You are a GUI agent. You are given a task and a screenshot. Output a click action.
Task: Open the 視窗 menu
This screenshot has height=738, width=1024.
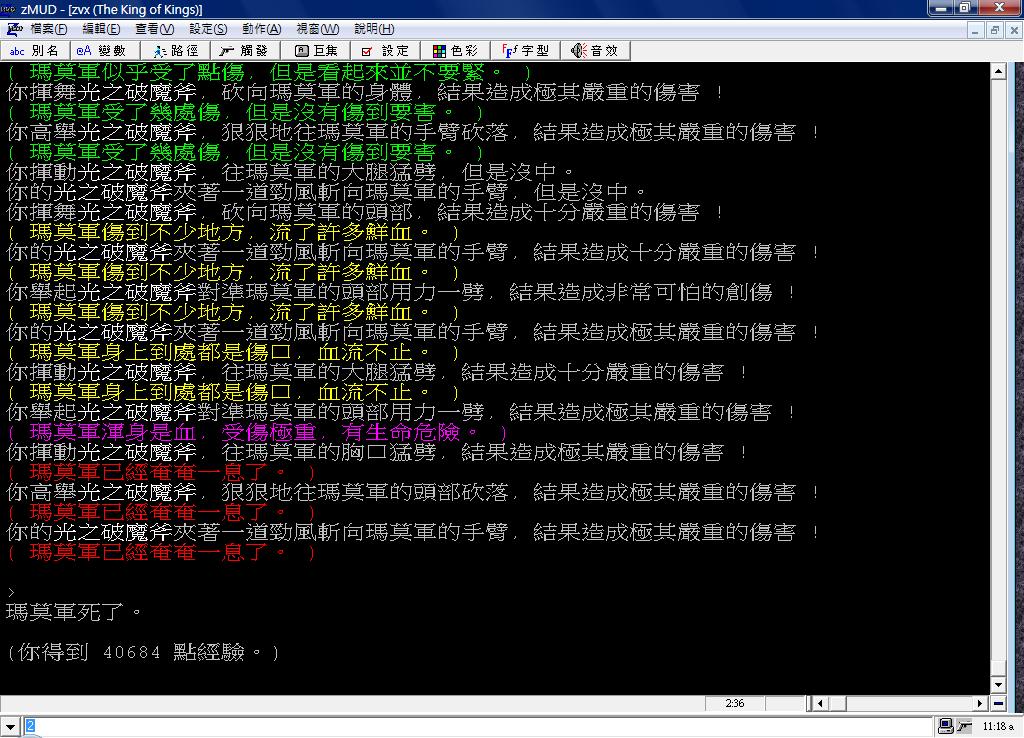pyautogui.click(x=316, y=29)
